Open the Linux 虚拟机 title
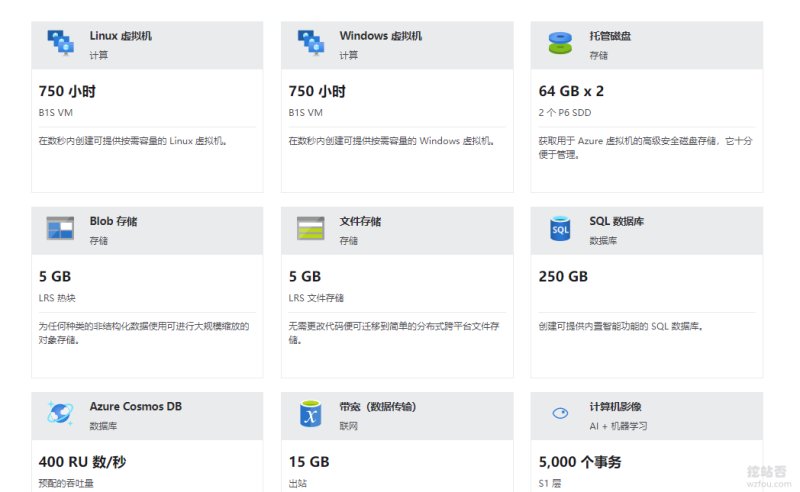Image resolution: width=800 pixels, height=492 pixels. 120,36
